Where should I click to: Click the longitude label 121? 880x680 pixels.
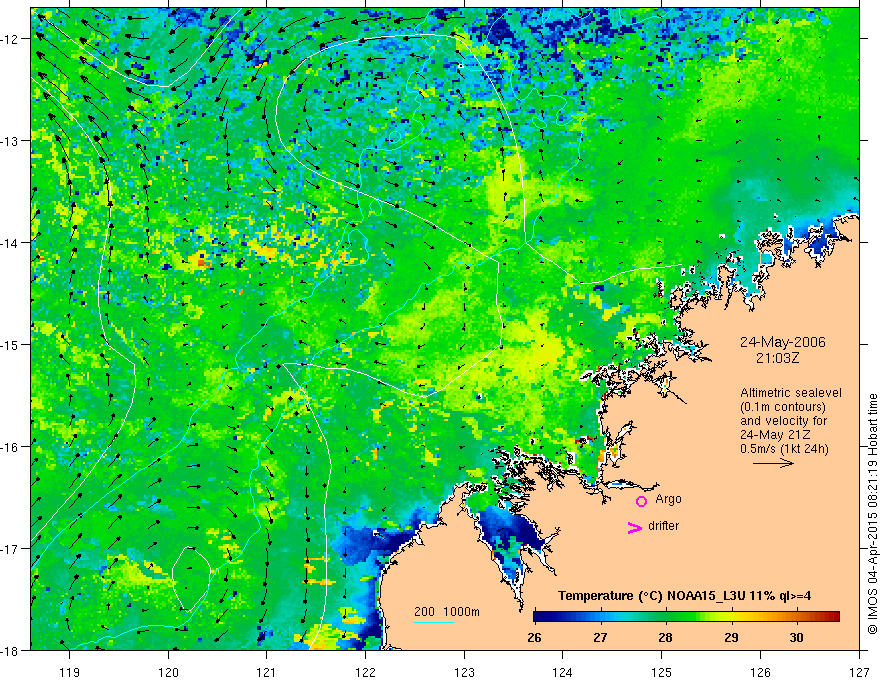(267, 672)
